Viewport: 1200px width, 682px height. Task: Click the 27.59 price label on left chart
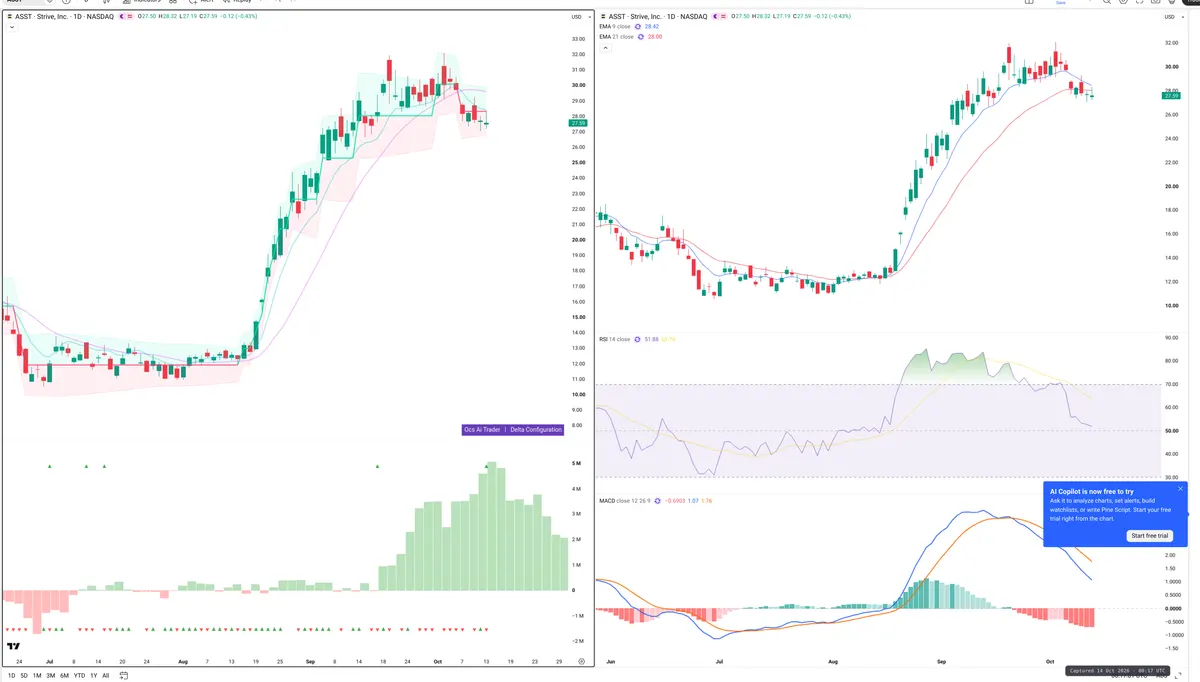pos(578,123)
